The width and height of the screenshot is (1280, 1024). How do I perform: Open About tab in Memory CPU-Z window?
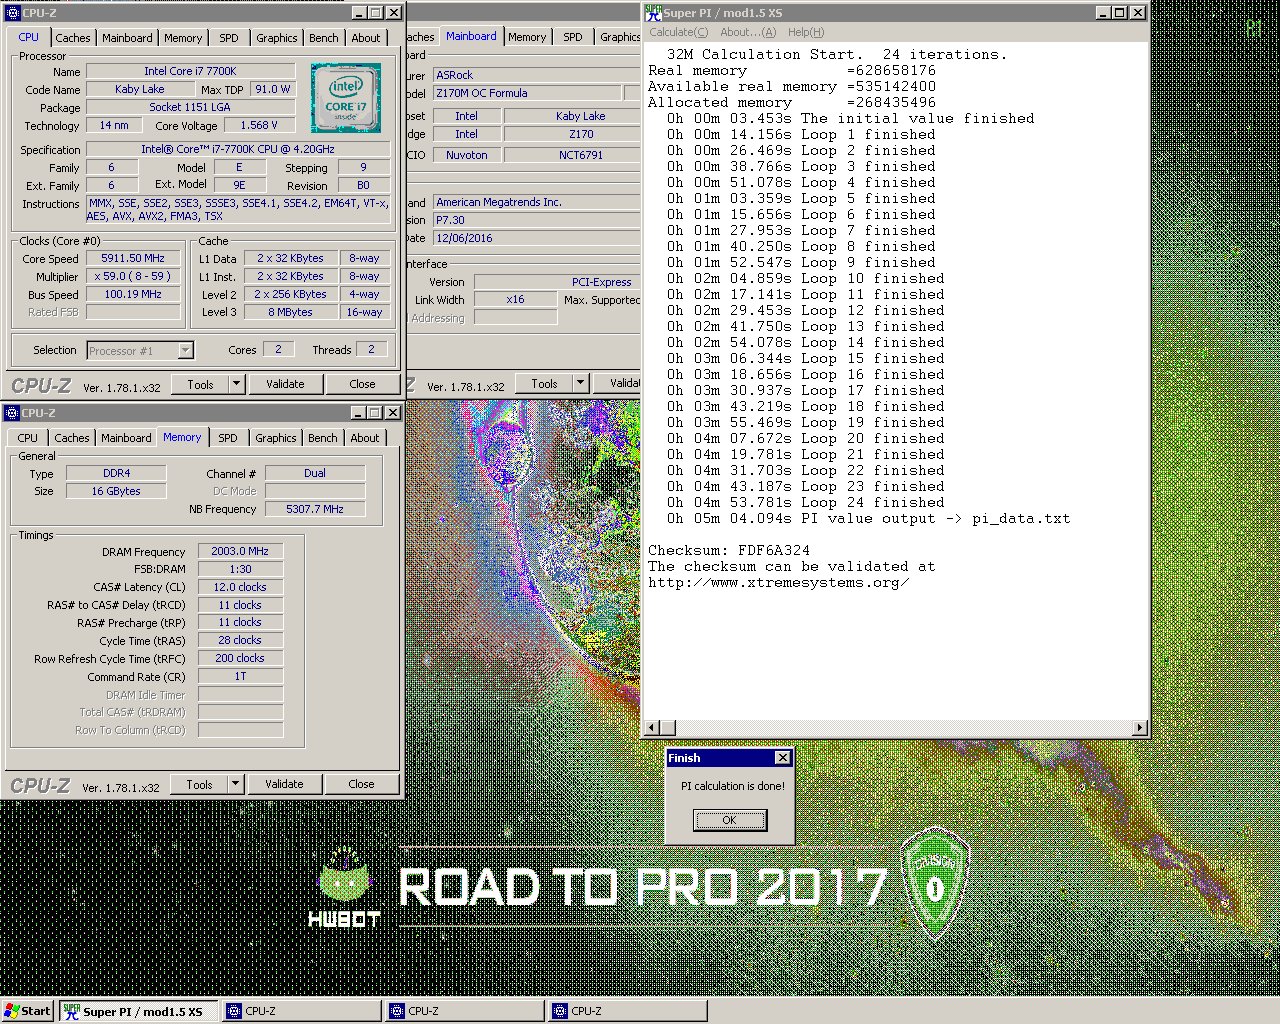pos(365,438)
